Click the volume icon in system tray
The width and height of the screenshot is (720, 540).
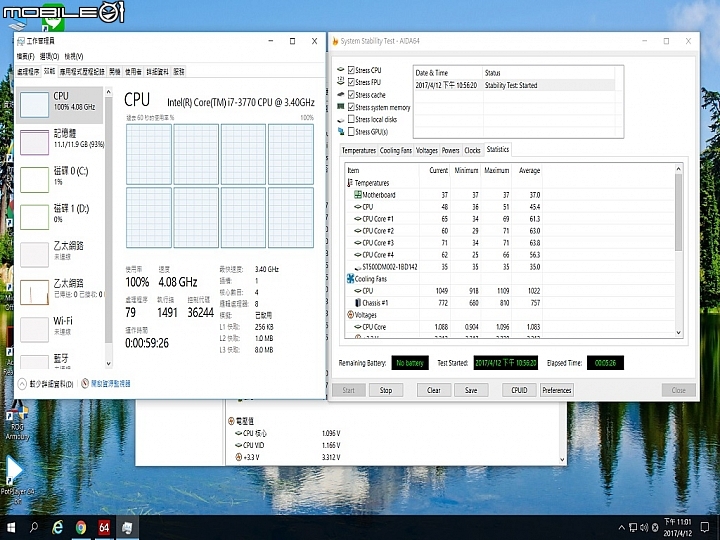(644, 528)
